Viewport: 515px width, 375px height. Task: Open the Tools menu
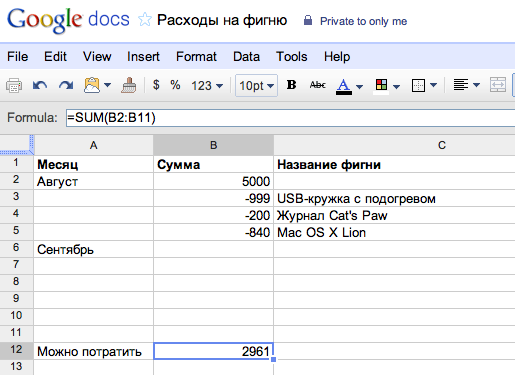click(292, 56)
